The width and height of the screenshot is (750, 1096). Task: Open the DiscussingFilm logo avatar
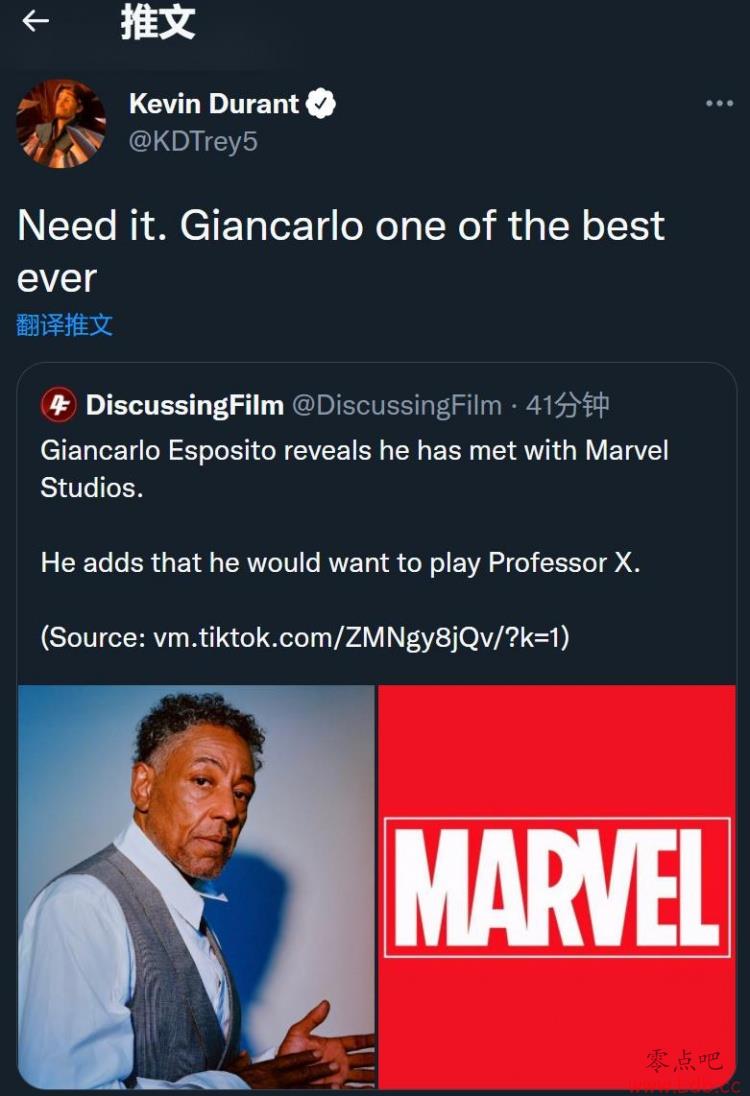[59, 405]
